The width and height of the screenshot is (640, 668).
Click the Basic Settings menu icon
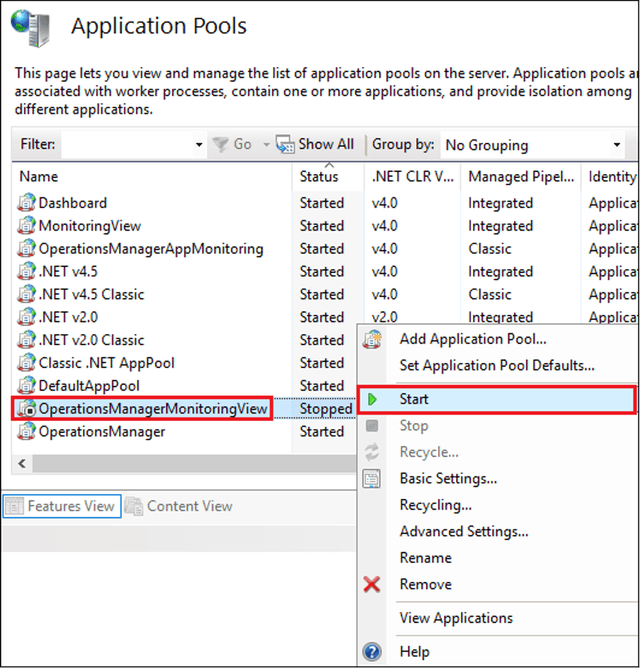pyautogui.click(x=372, y=478)
